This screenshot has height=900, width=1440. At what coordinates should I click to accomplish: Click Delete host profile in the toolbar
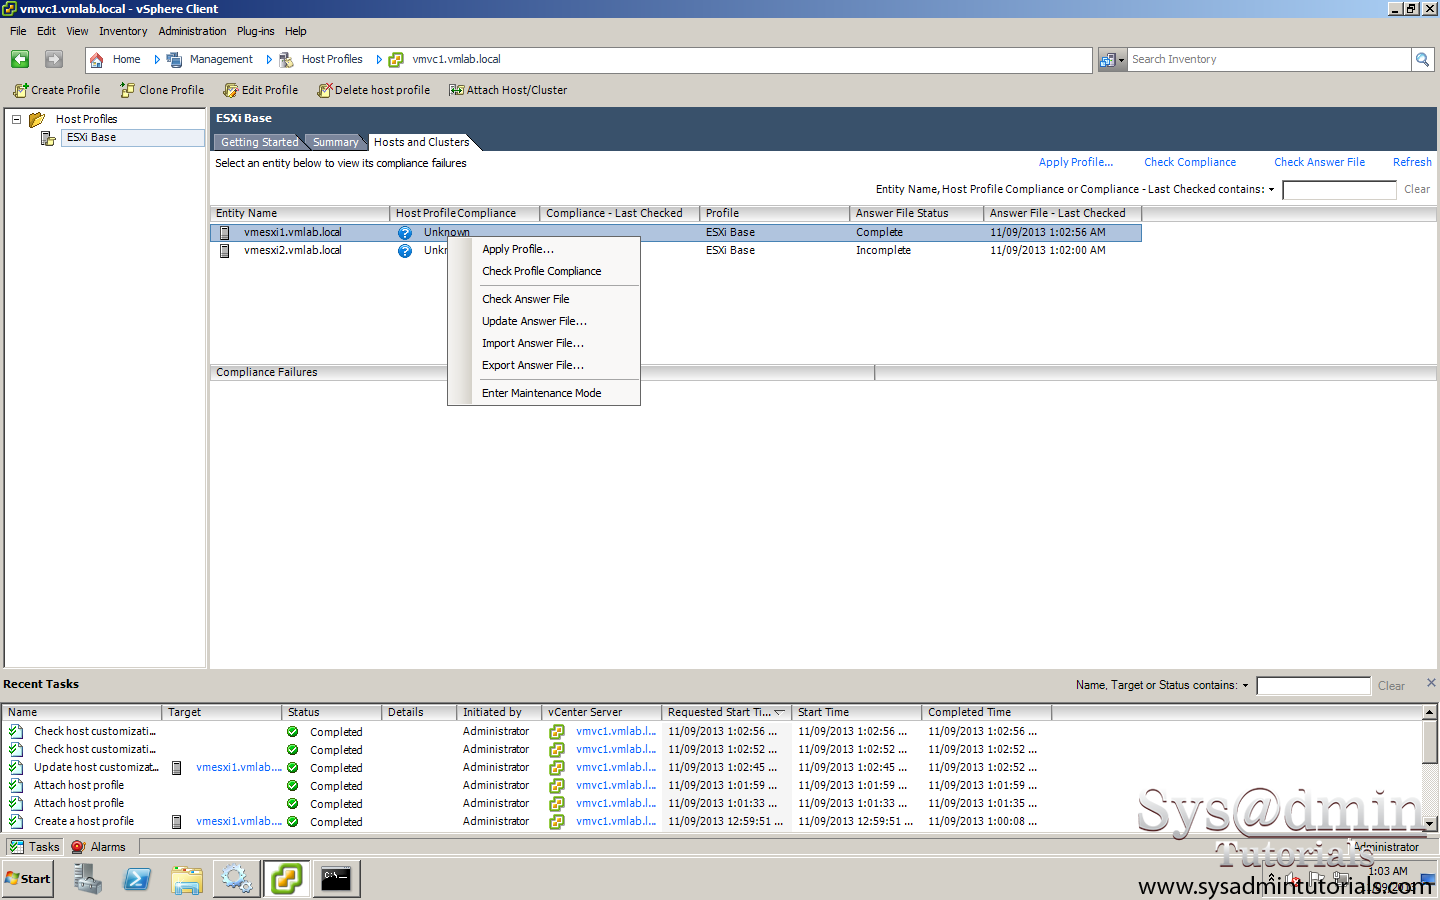pyautogui.click(x=373, y=90)
